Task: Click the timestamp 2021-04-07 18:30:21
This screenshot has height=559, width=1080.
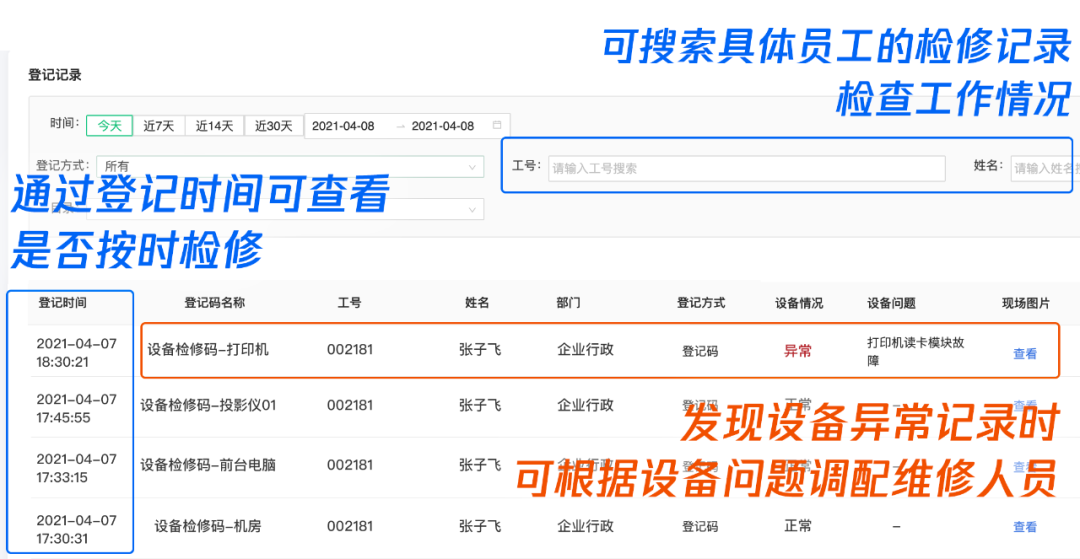Action: click(76, 352)
